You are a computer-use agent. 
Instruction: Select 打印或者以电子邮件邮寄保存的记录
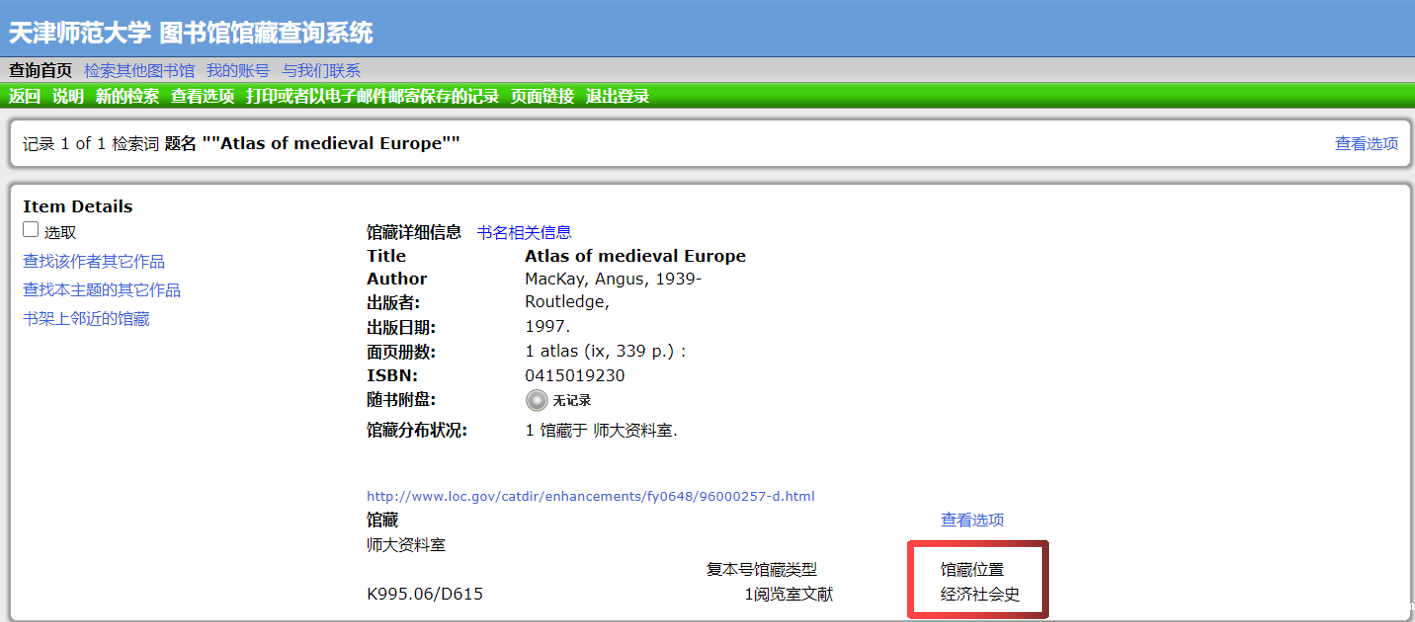point(372,97)
